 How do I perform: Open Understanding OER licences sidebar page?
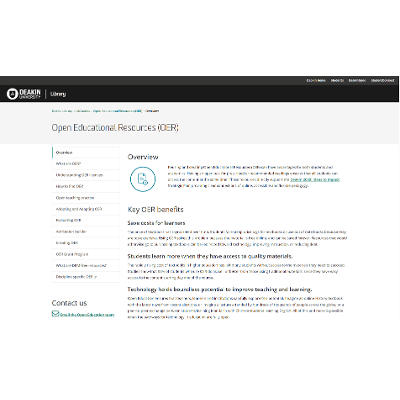(86, 175)
